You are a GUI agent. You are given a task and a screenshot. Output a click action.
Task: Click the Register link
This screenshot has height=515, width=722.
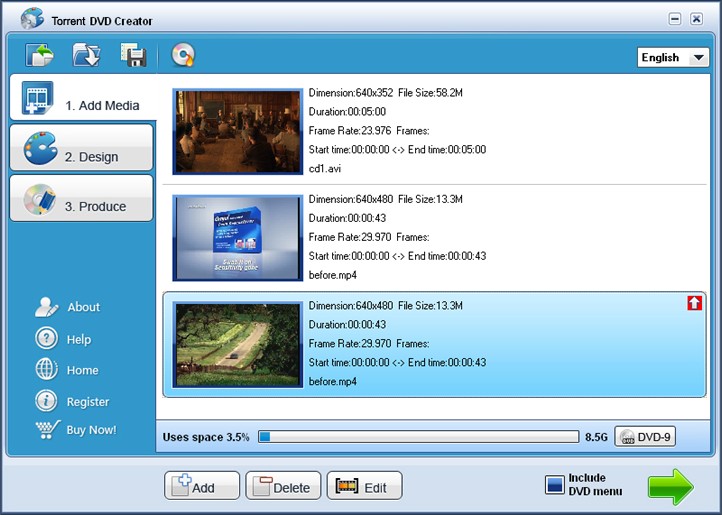tap(88, 402)
